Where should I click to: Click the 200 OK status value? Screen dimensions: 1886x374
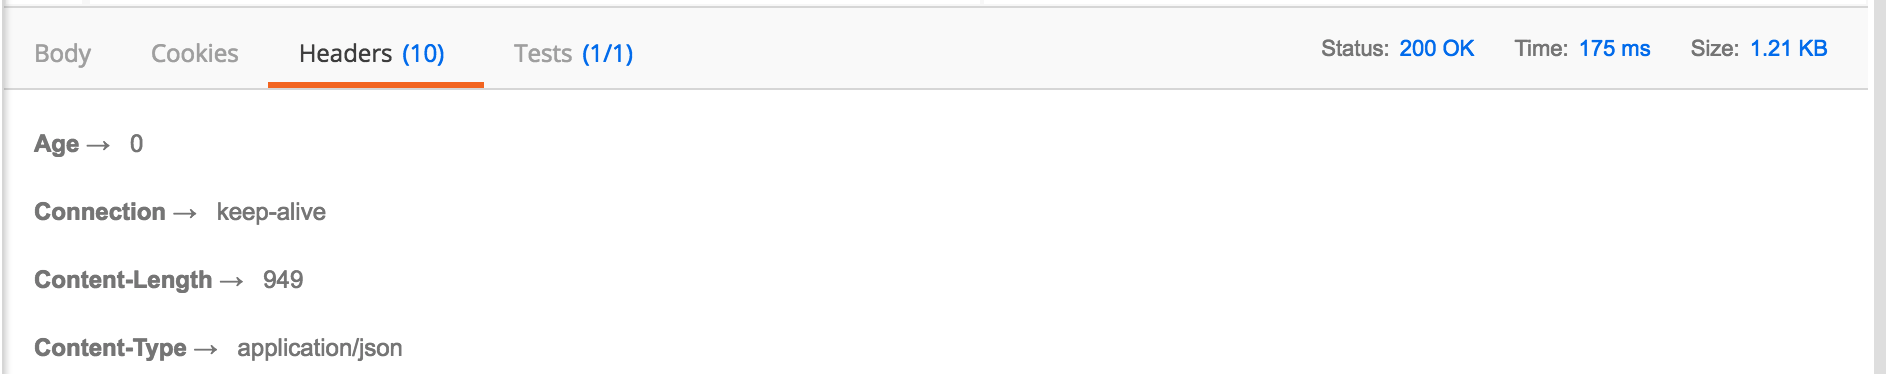1436,48
